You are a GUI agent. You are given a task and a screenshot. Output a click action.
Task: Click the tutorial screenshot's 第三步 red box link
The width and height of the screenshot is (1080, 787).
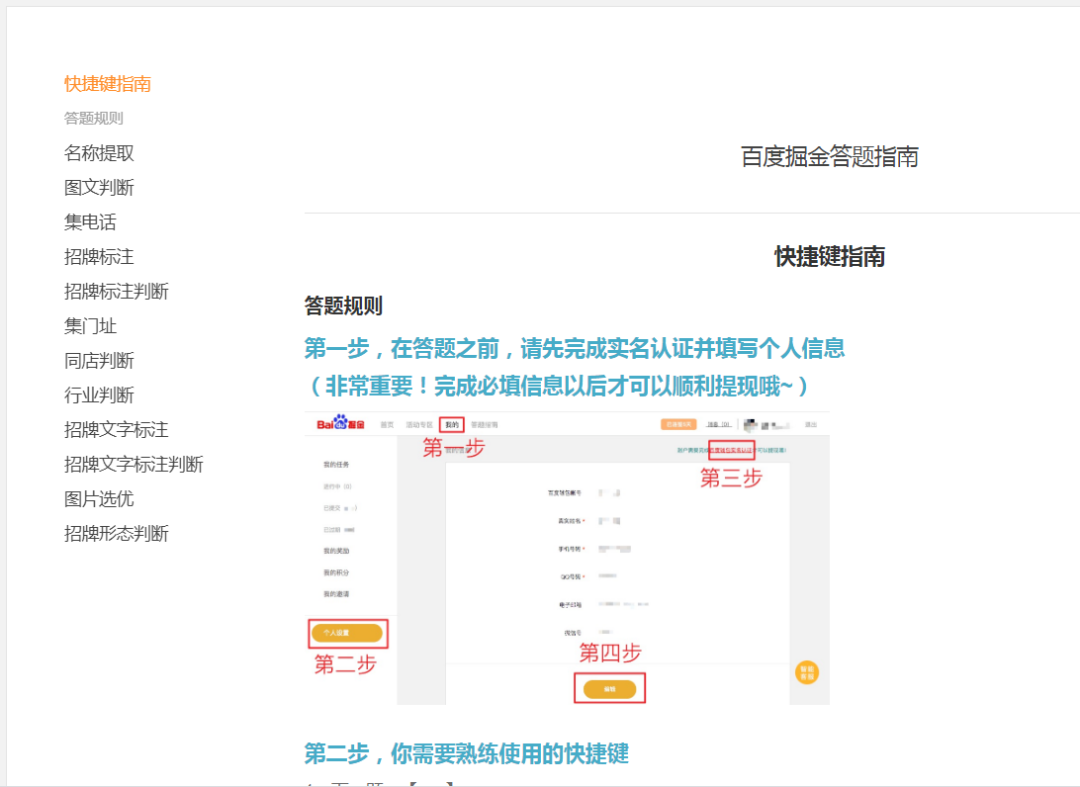click(x=732, y=451)
